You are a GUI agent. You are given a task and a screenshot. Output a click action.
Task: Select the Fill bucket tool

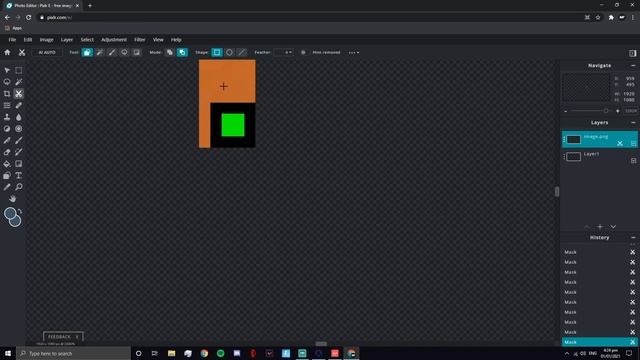tap(7, 164)
